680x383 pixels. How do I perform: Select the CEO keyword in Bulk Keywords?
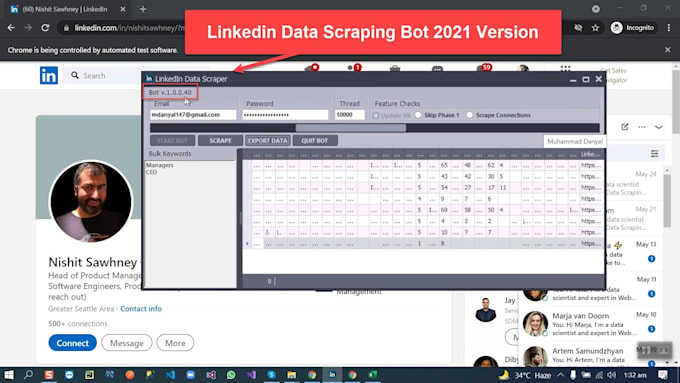pos(151,172)
